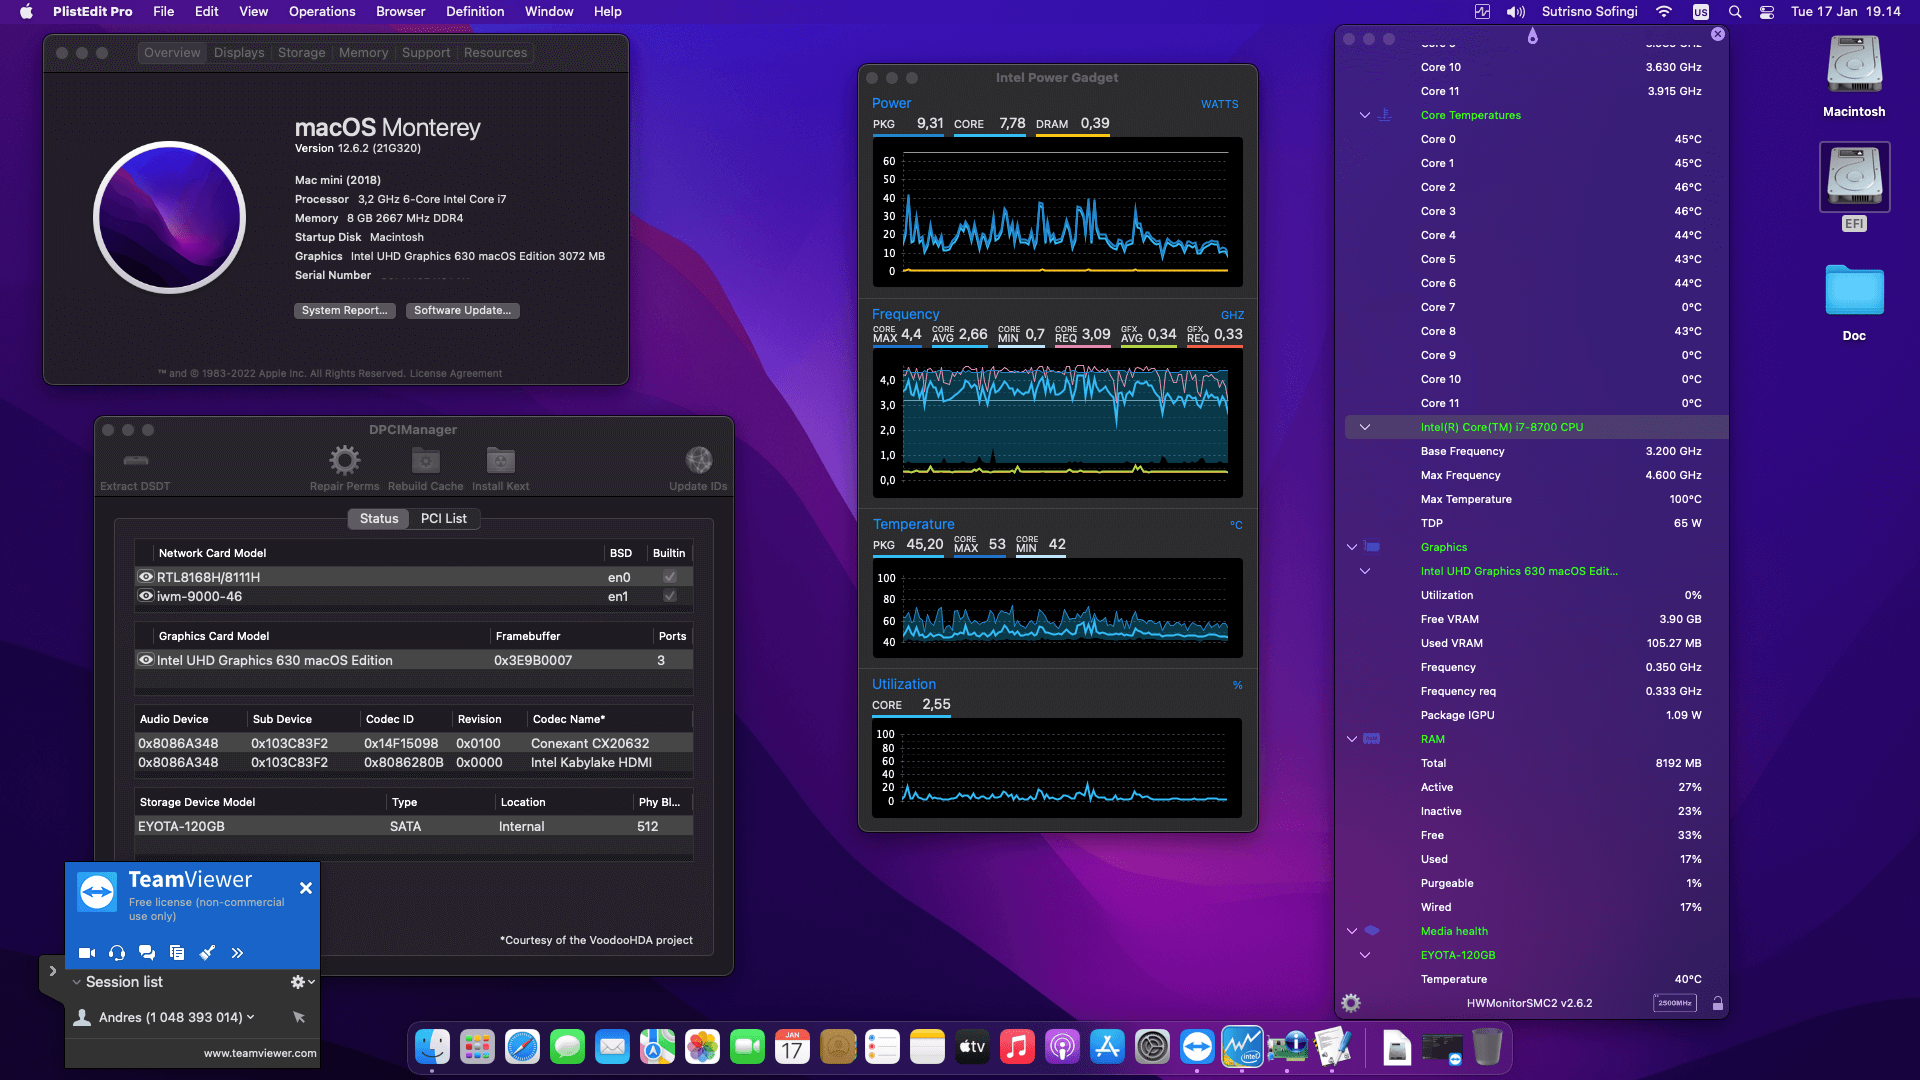This screenshot has width=1920, height=1080.
Task: Collapse the TeamViewer panel with the side arrow
Action: point(52,971)
